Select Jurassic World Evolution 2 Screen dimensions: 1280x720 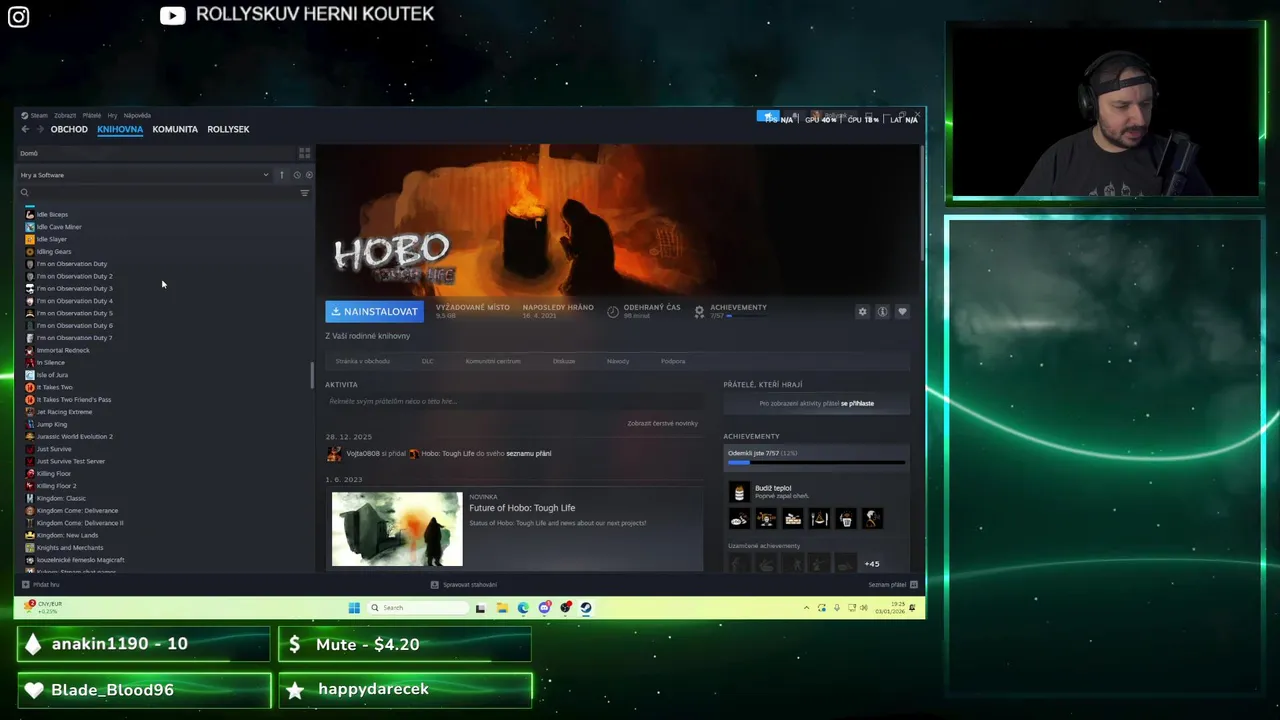[x=74, y=436]
